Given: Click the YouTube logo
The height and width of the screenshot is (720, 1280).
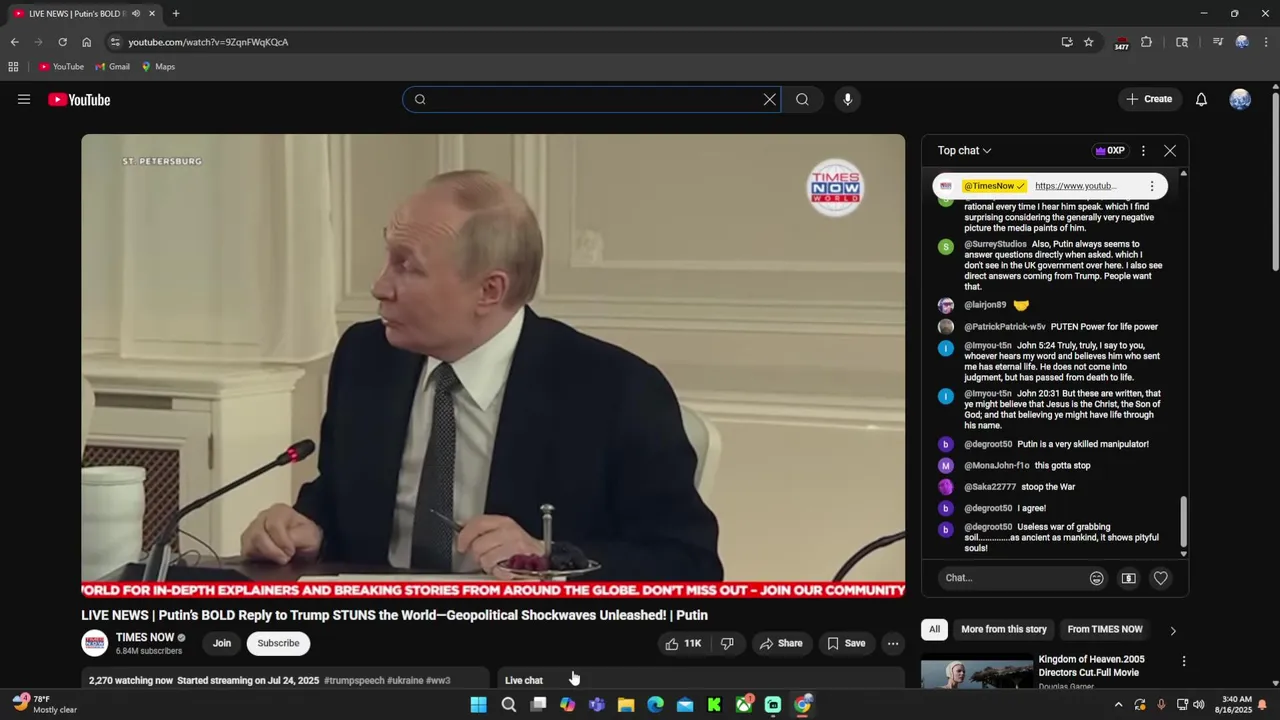Looking at the screenshot, I should click(79, 99).
